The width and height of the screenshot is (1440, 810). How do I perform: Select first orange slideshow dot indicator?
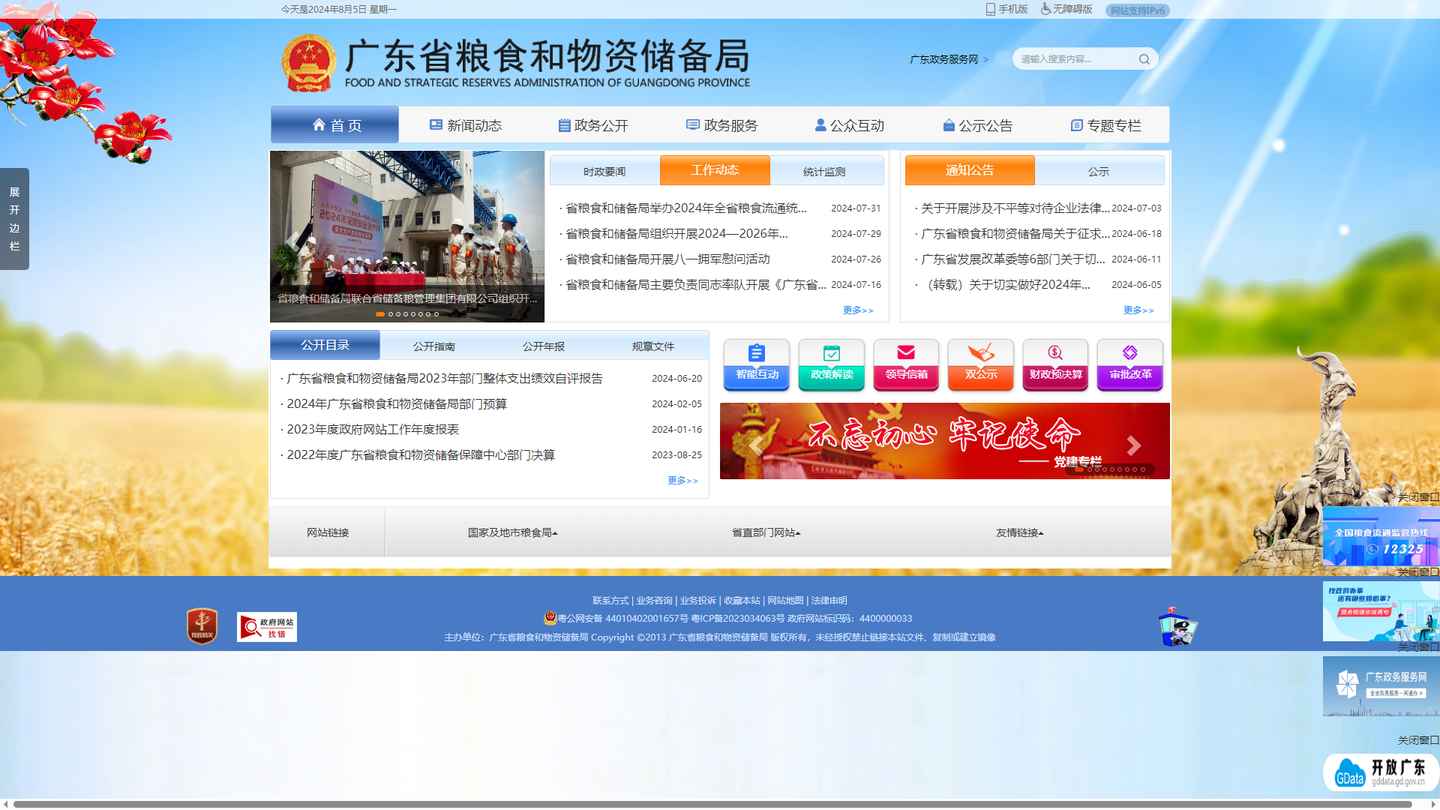(380, 314)
